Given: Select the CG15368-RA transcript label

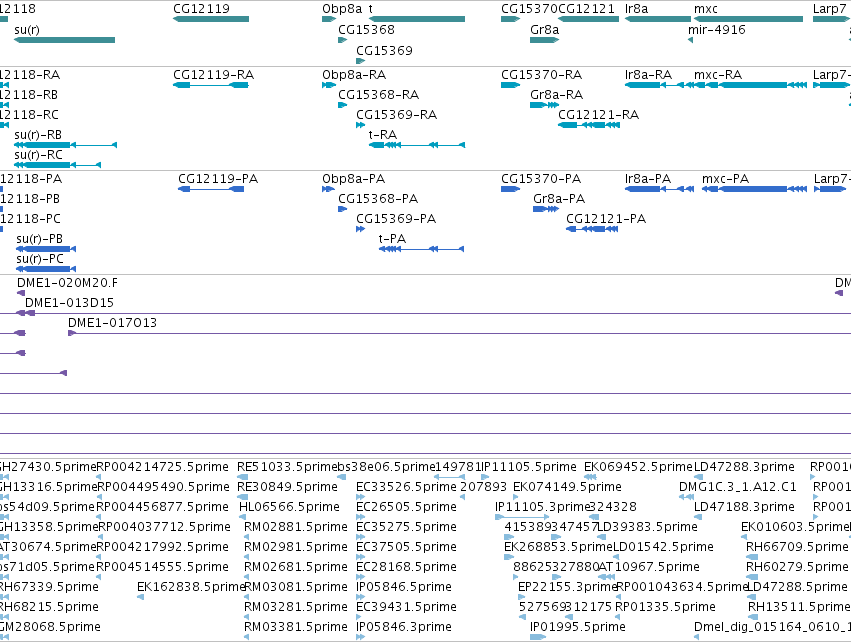Looking at the screenshot, I should click(x=379, y=95).
